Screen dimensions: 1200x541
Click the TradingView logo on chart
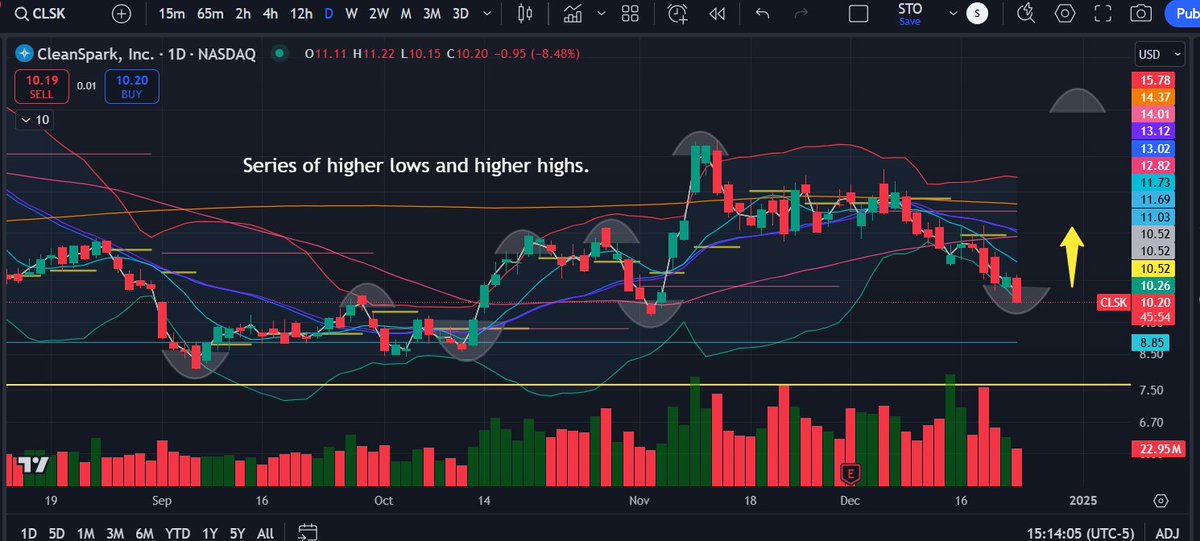(31, 465)
